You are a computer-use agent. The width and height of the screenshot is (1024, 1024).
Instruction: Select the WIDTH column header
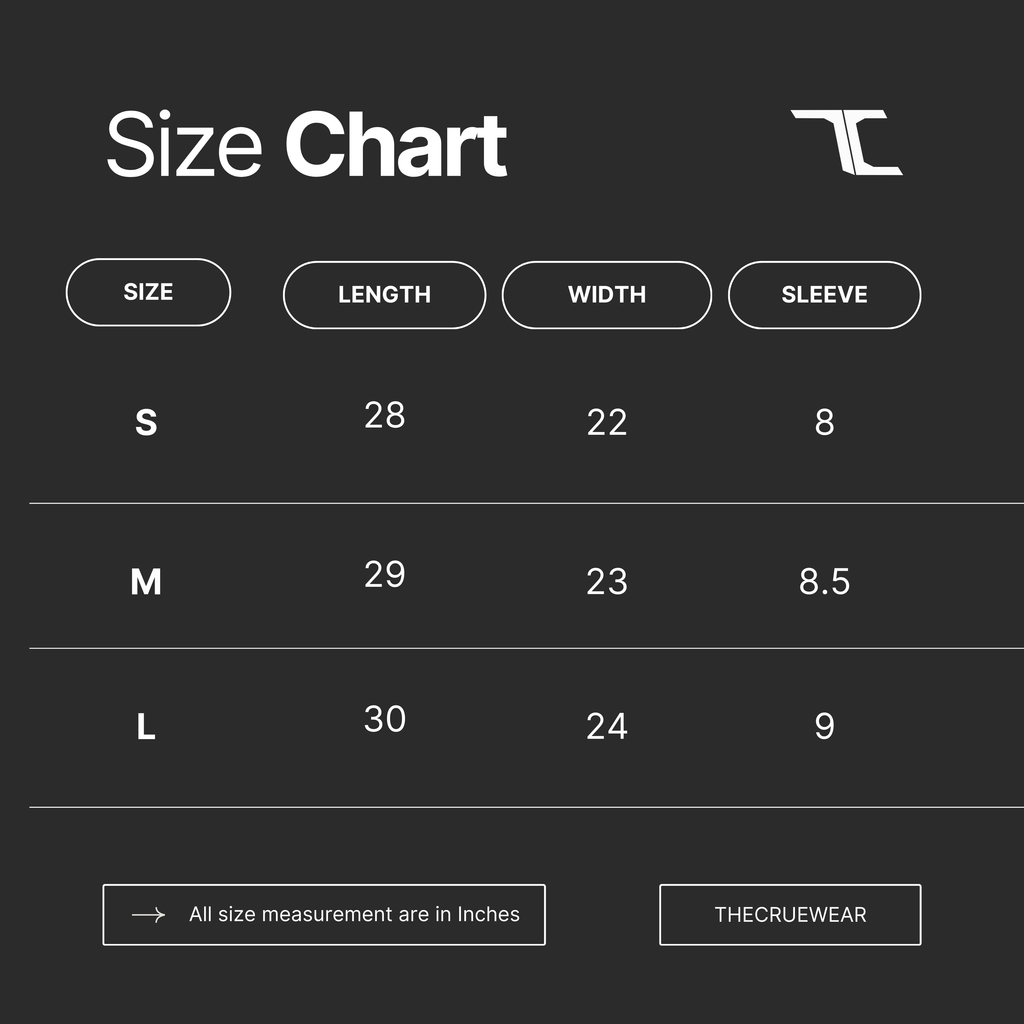pyautogui.click(x=606, y=295)
